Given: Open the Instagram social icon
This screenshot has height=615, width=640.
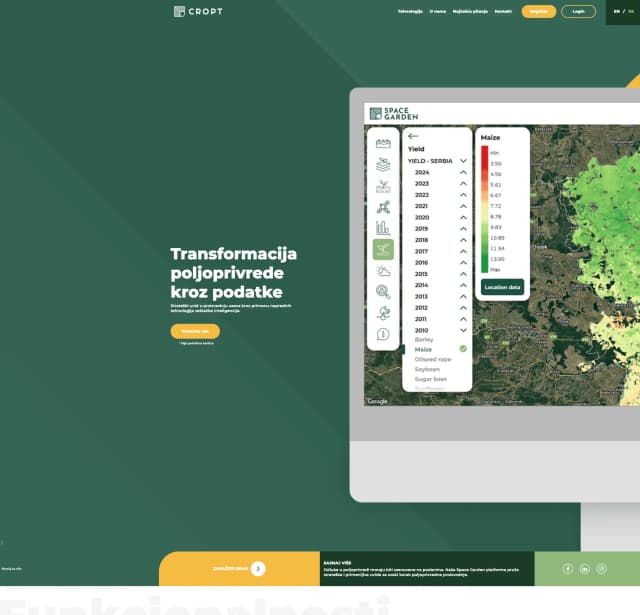Looking at the screenshot, I should [602, 569].
